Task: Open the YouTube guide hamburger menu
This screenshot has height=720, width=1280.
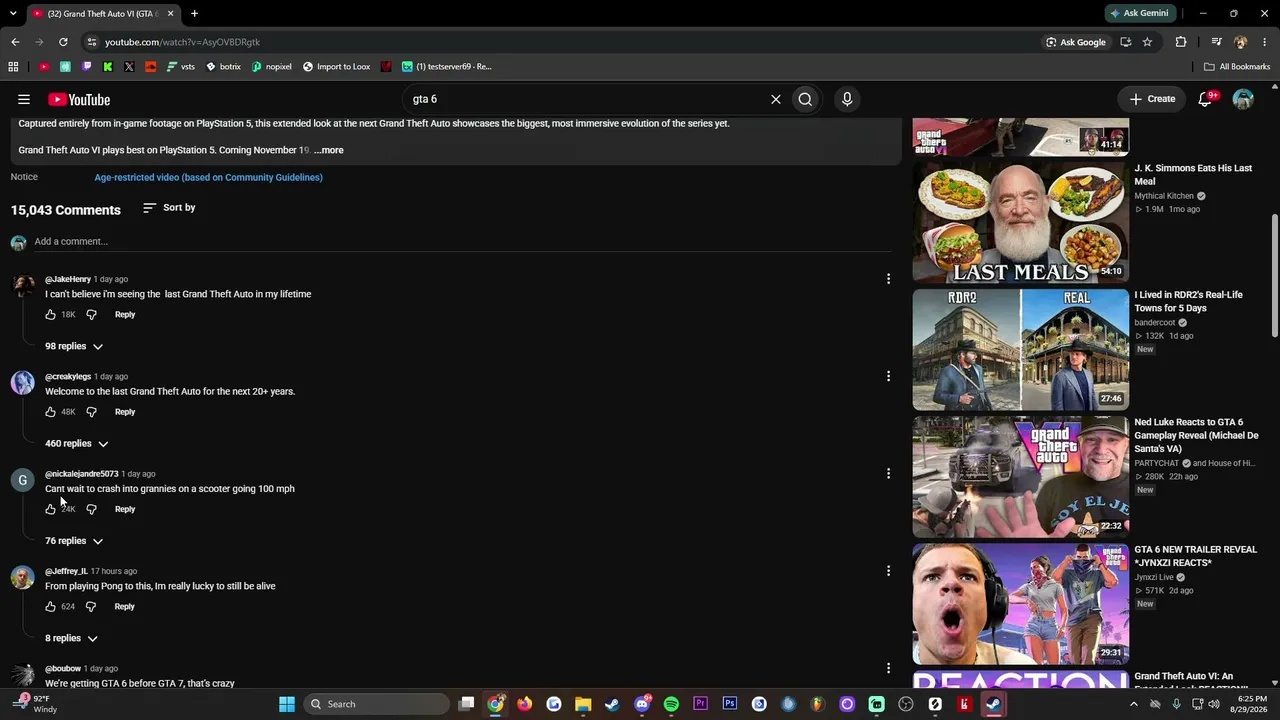Action: (x=24, y=99)
